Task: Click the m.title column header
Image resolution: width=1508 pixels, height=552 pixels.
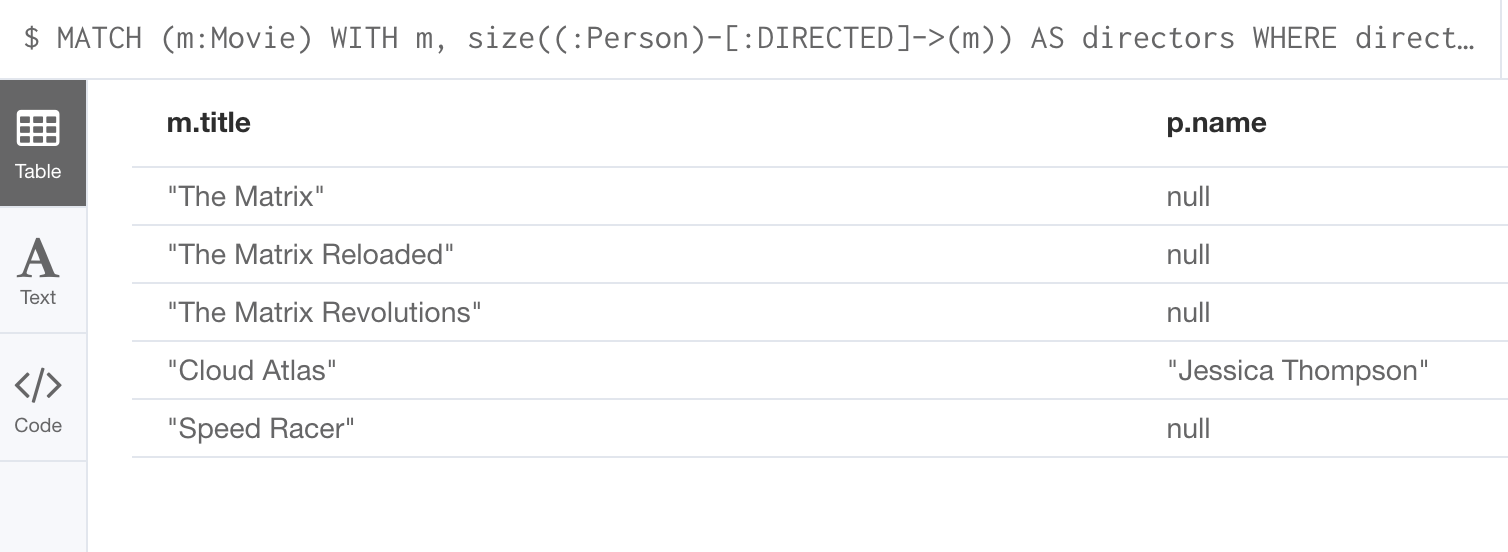Action: (208, 123)
